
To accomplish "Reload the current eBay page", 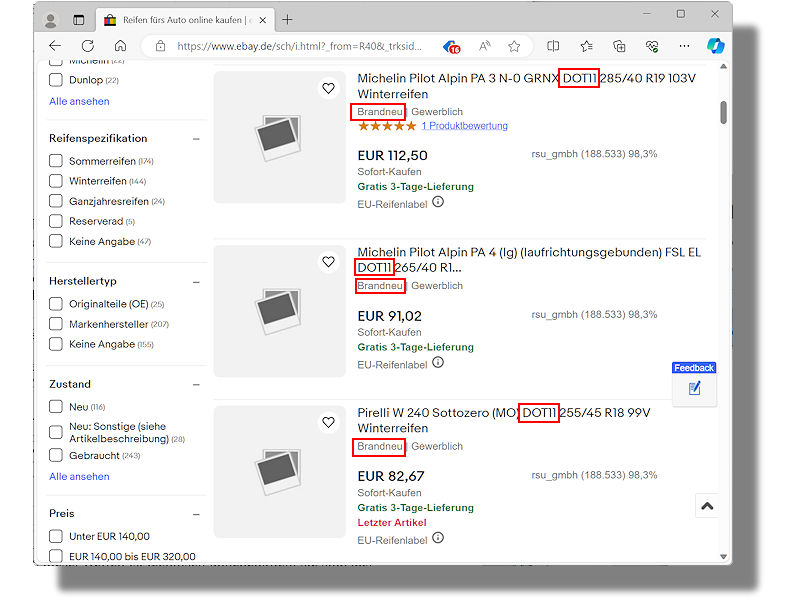I will (88, 46).
